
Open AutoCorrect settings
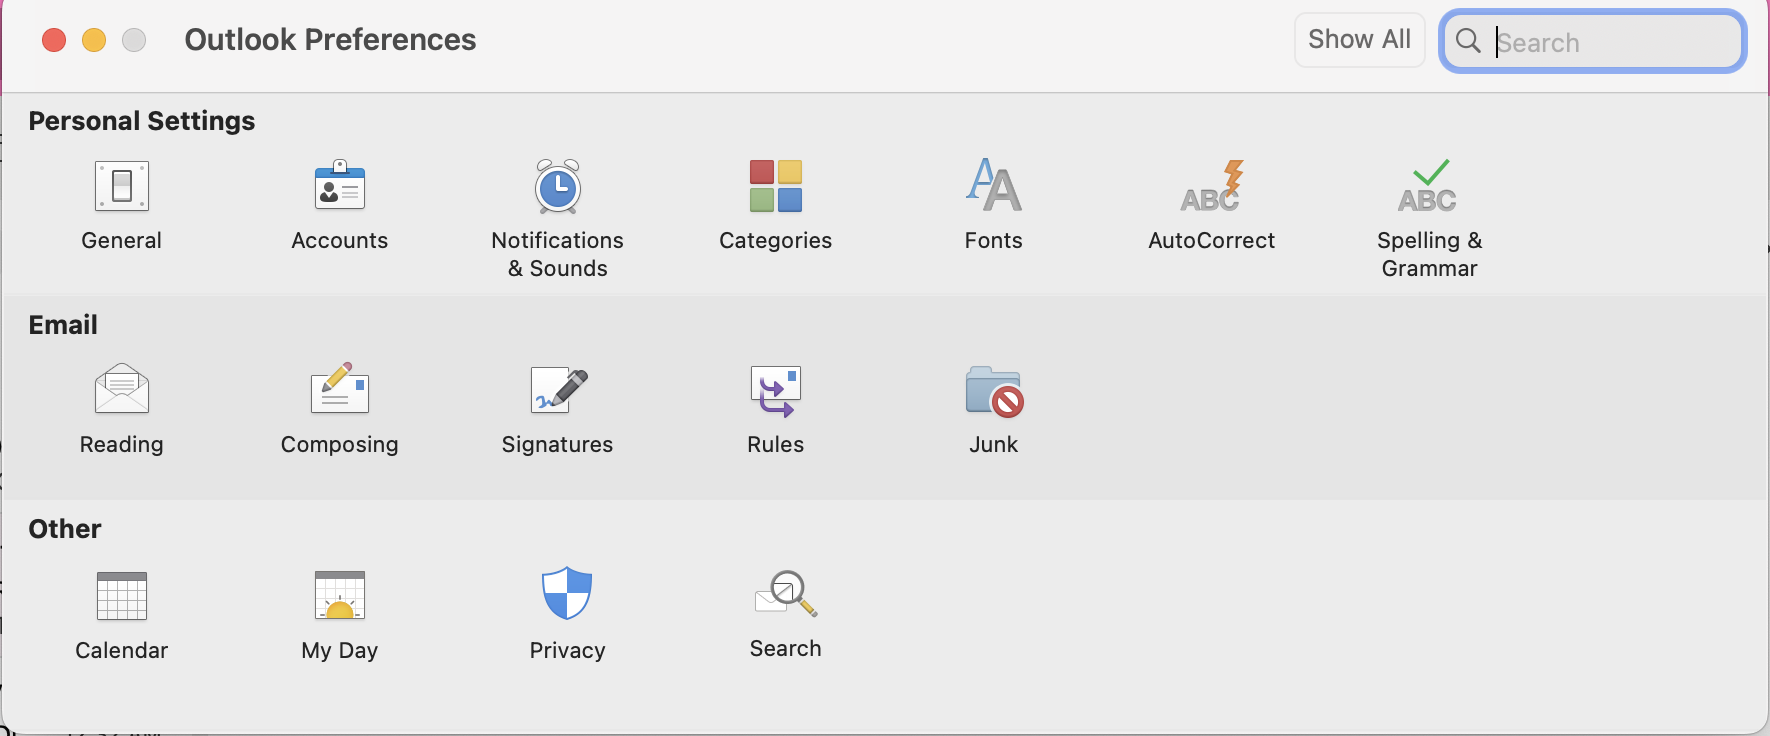1211,187
